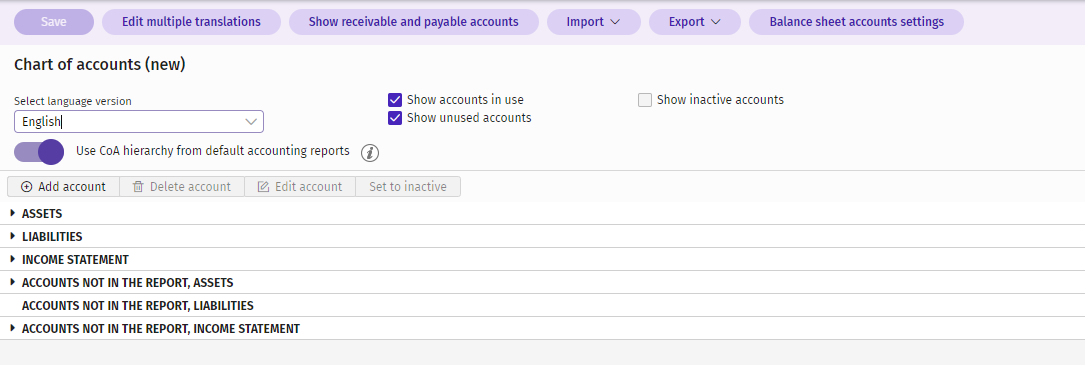Uncheck Show accounts in use
This screenshot has width=1085, height=365.
395,100
